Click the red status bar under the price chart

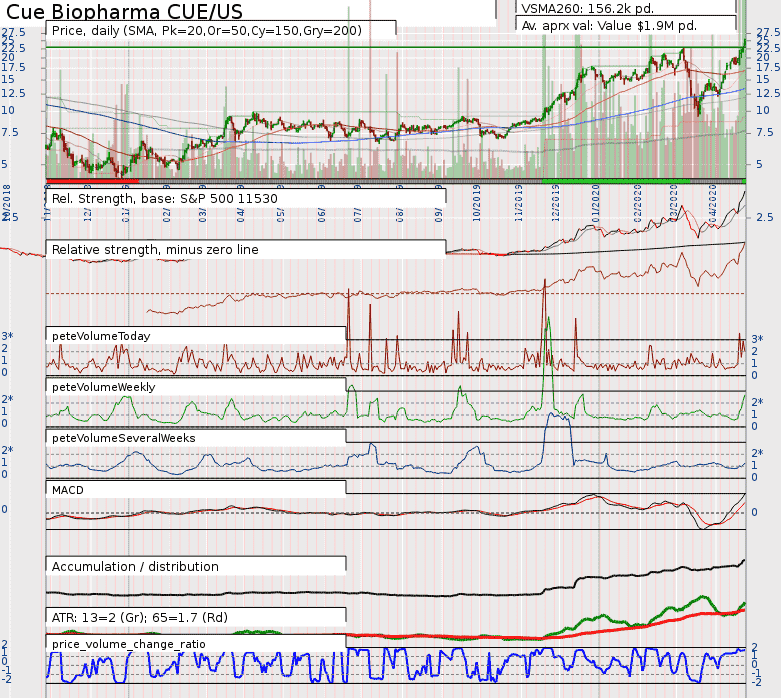pyautogui.click(x=93, y=181)
